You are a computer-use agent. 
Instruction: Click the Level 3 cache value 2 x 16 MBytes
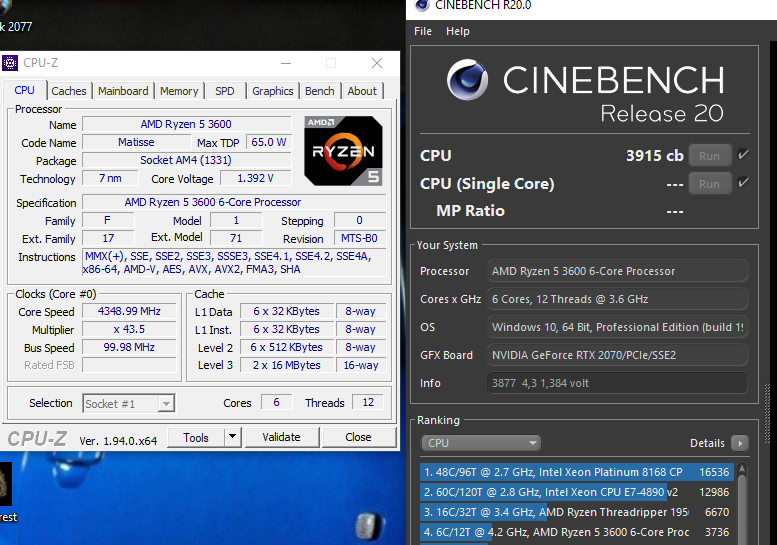(x=286, y=365)
